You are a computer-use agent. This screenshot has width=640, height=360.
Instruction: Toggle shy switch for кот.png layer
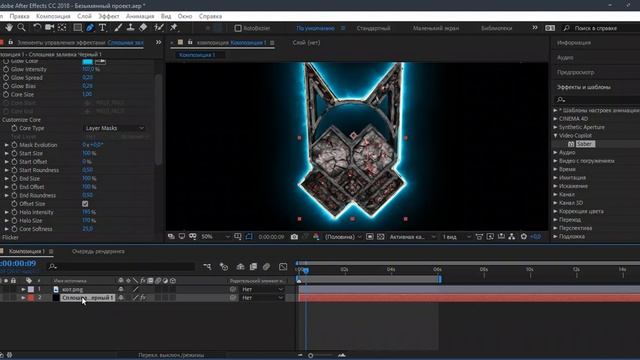coord(121,289)
